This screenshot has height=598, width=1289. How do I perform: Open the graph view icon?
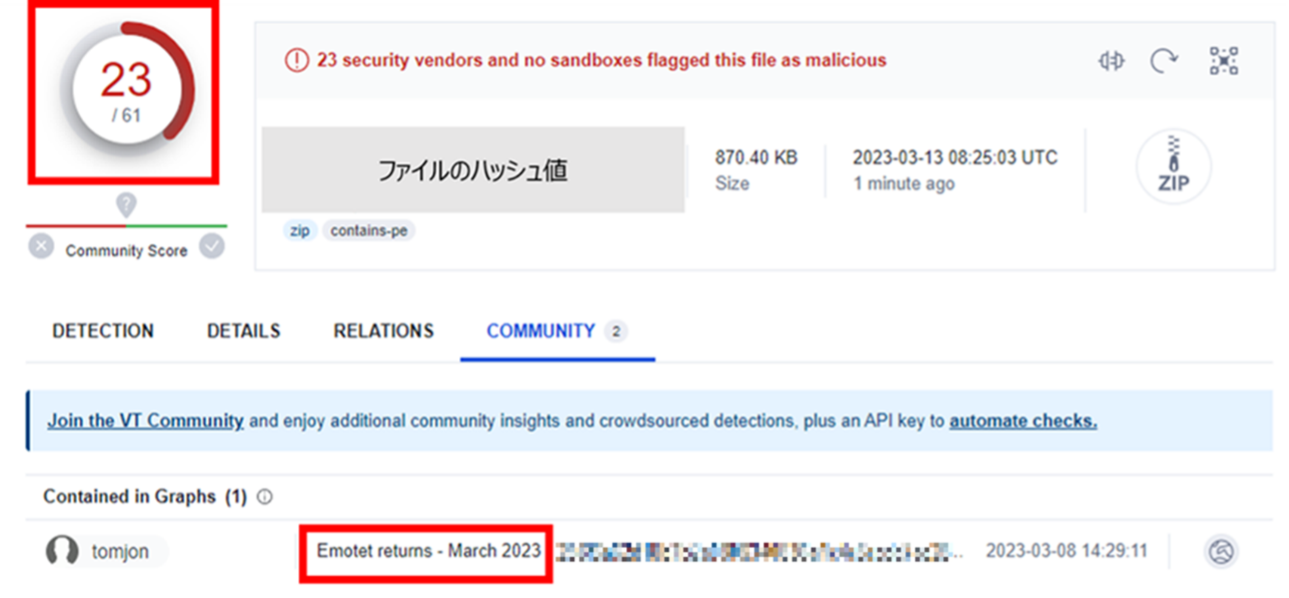pyautogui.click(x=1224, y=61)
